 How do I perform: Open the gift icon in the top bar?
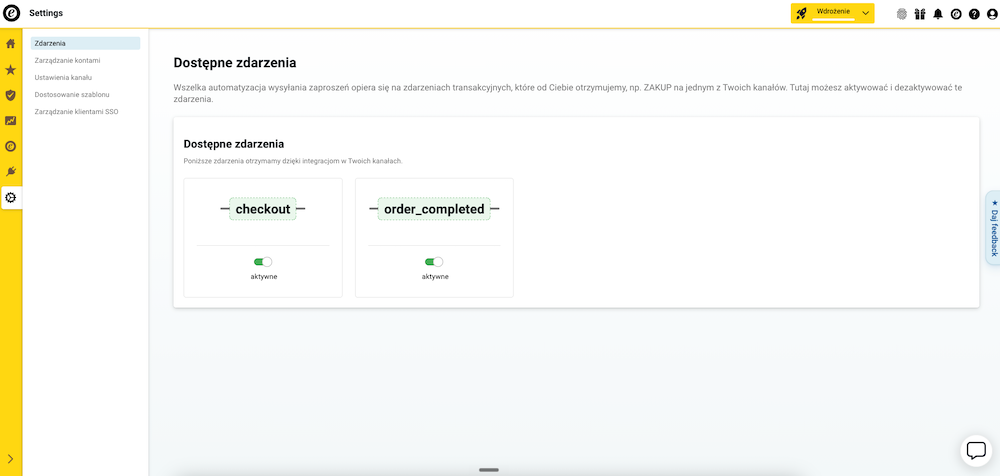[919, 14]
